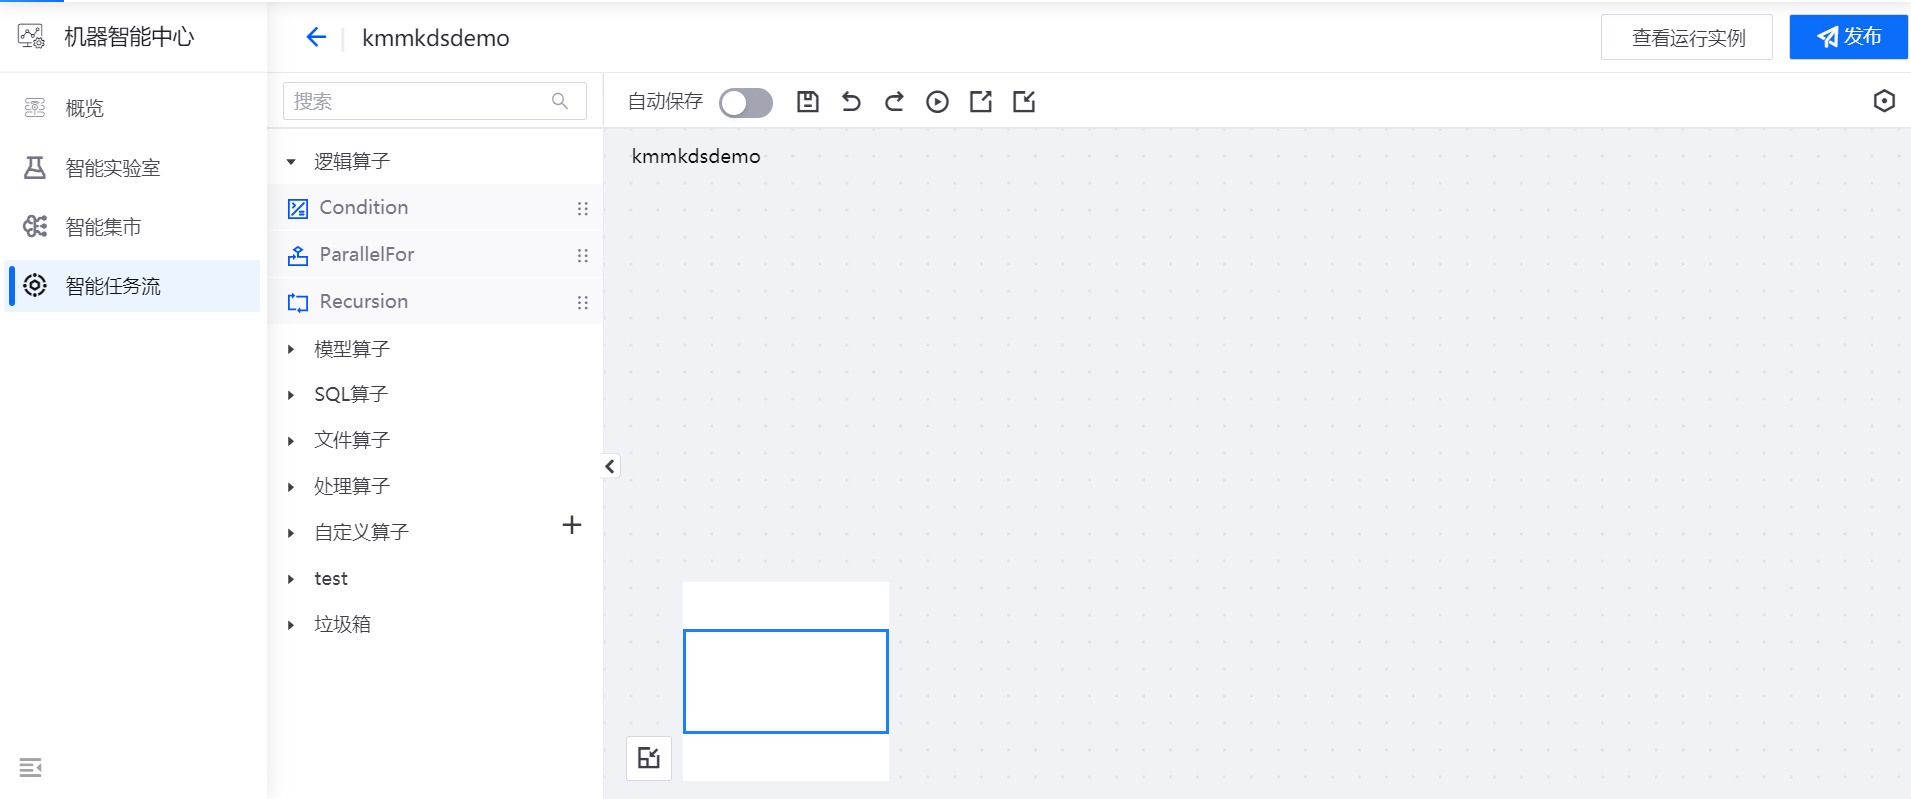Click the import icon in the toolbar

[x=1024, y=101]
